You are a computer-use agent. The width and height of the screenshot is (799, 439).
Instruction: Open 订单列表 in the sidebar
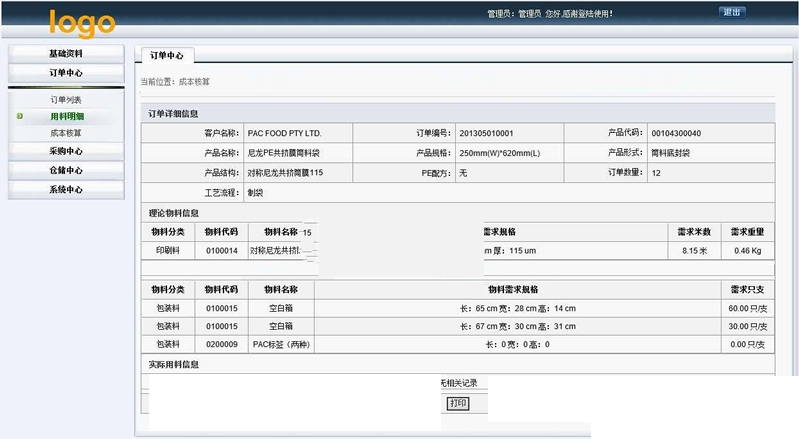pyautogui.click(x=66, y=100)
